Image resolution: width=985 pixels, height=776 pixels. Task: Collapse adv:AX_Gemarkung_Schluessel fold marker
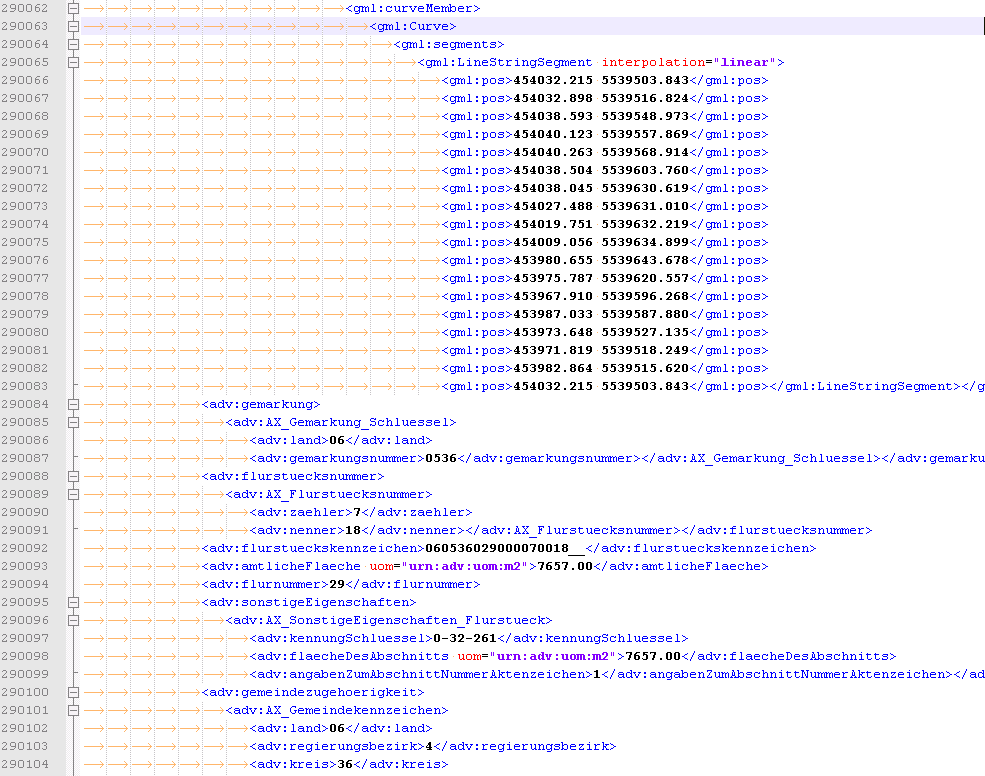coord(73,422)
